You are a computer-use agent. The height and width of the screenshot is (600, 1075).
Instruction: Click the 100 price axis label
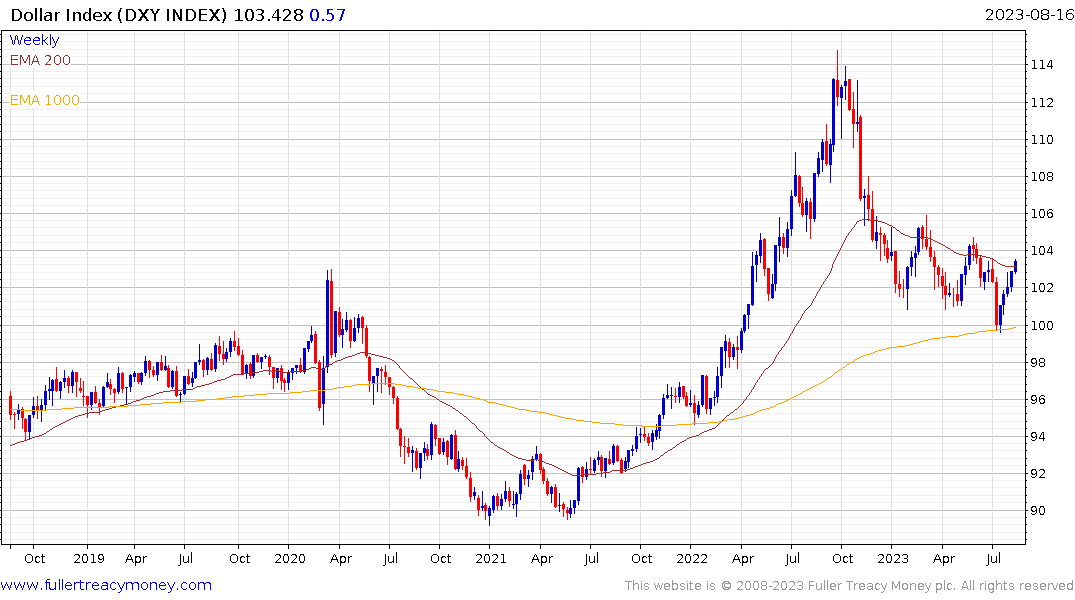[1042, 326]
